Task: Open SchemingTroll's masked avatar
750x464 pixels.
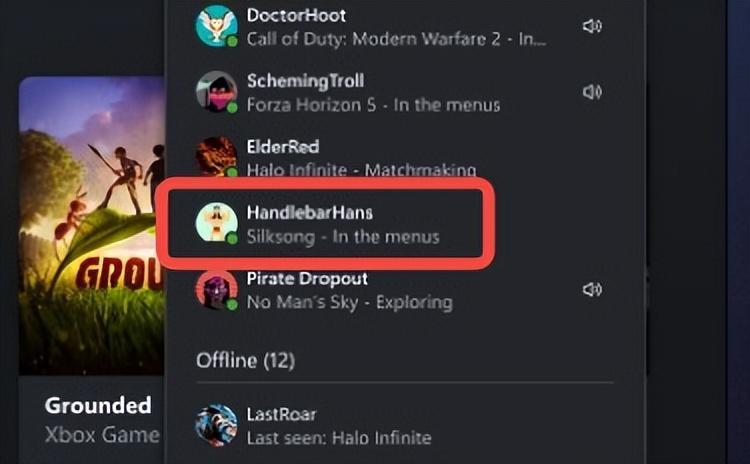Action: pos(216,92)
